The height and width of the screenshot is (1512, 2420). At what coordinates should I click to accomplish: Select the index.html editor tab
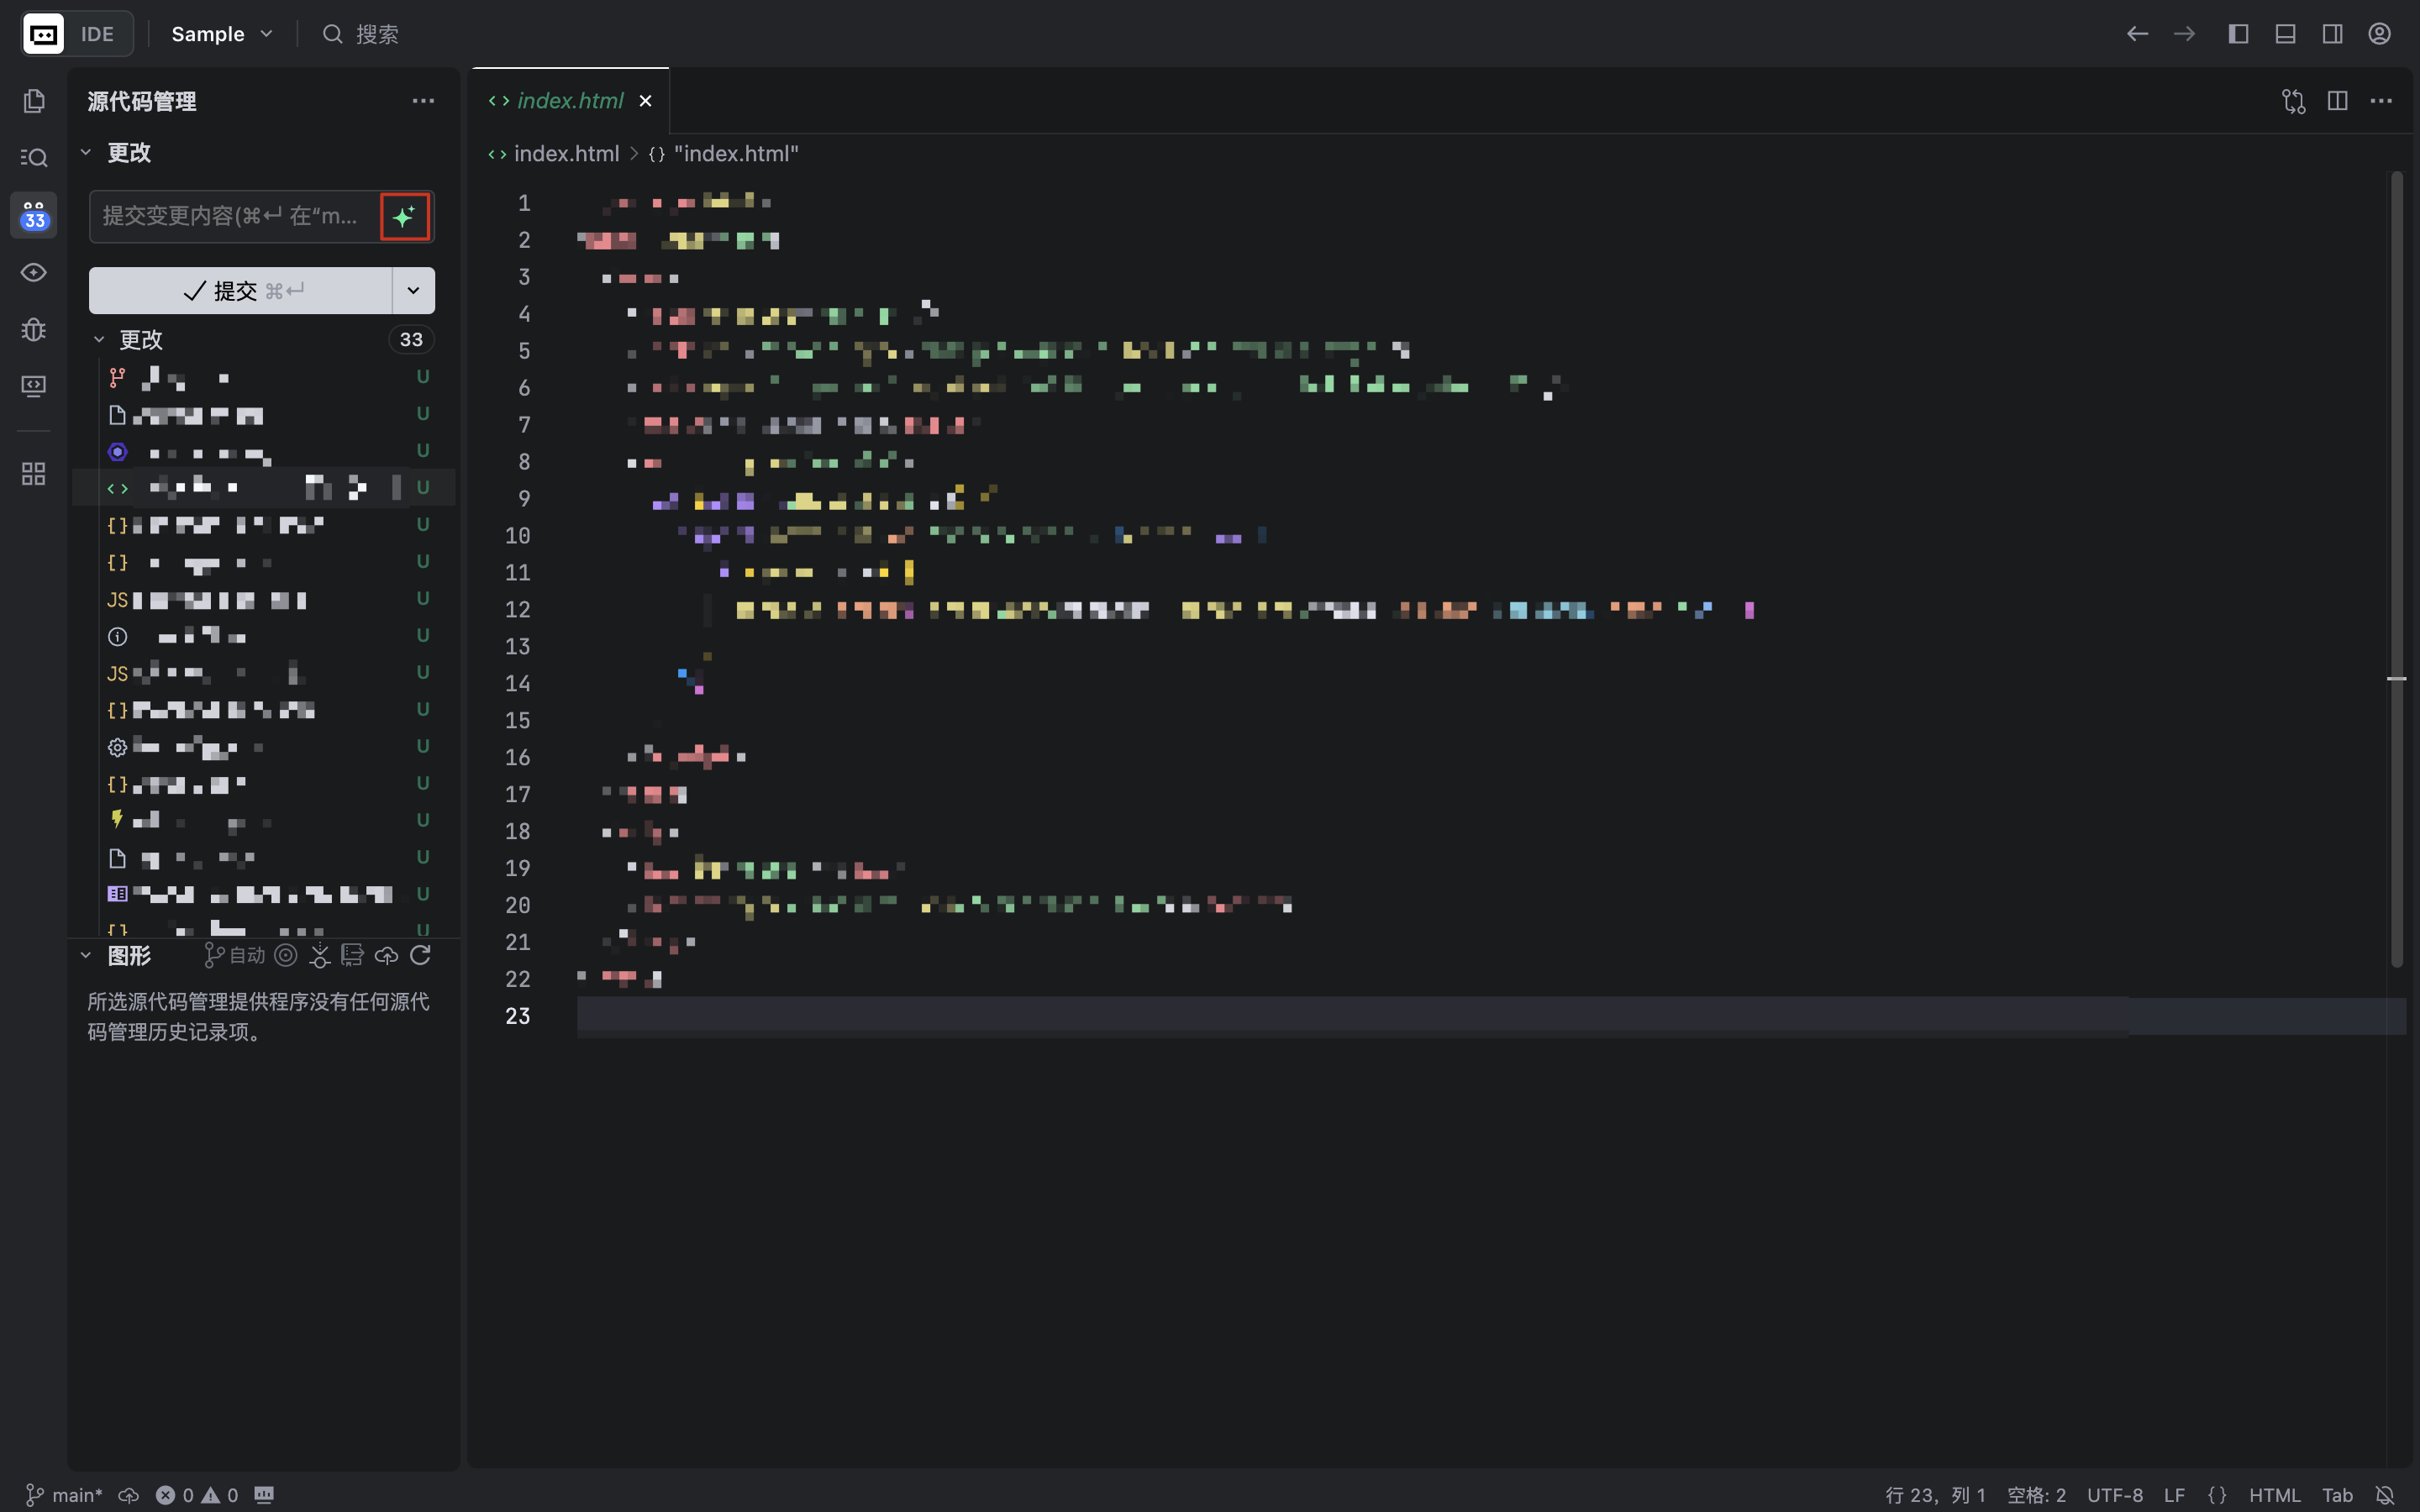(569, 101)
